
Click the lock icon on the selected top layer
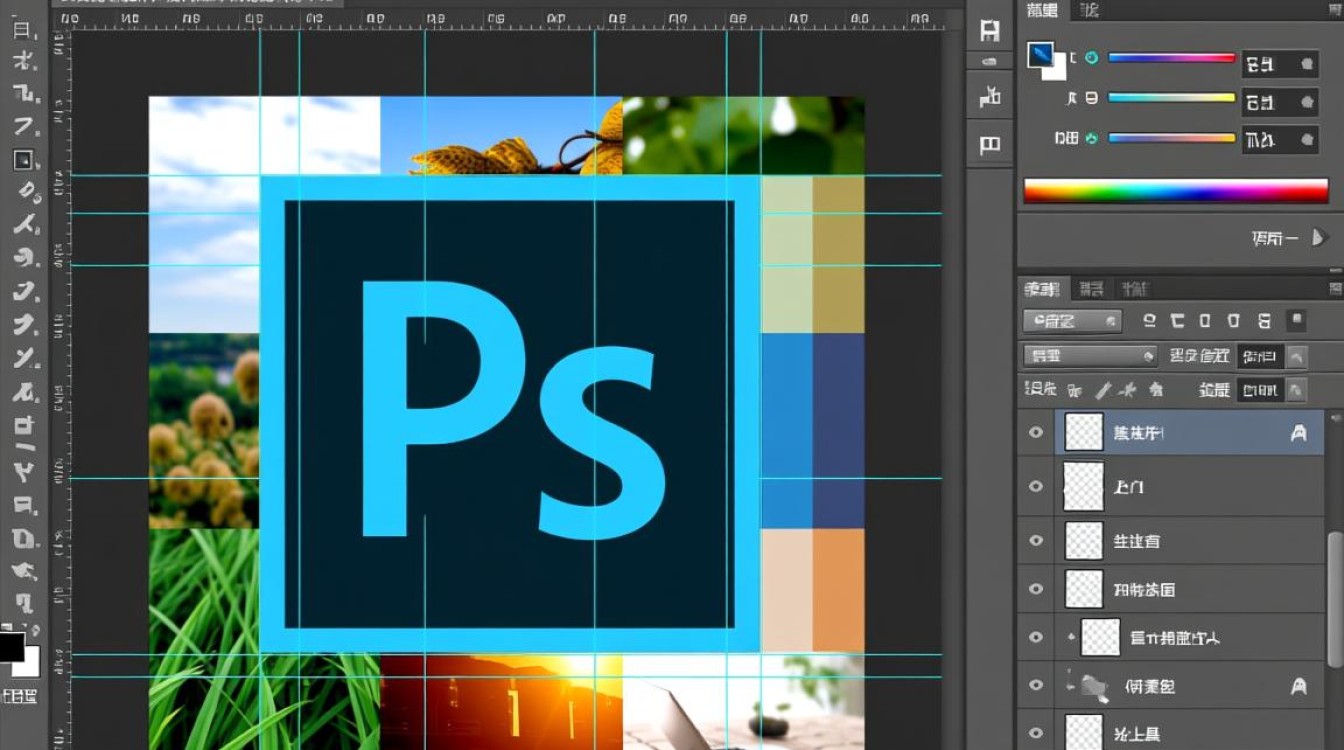[x=1298, y=433]
